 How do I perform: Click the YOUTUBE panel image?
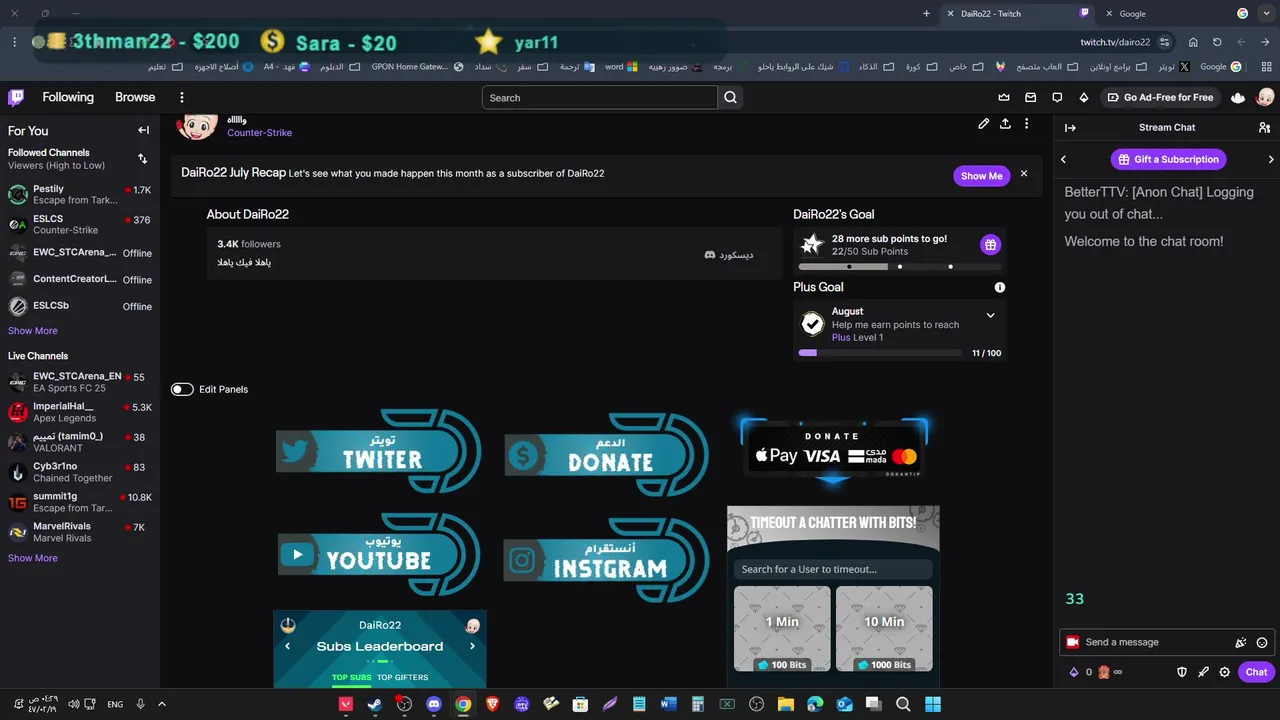point(379,554)
